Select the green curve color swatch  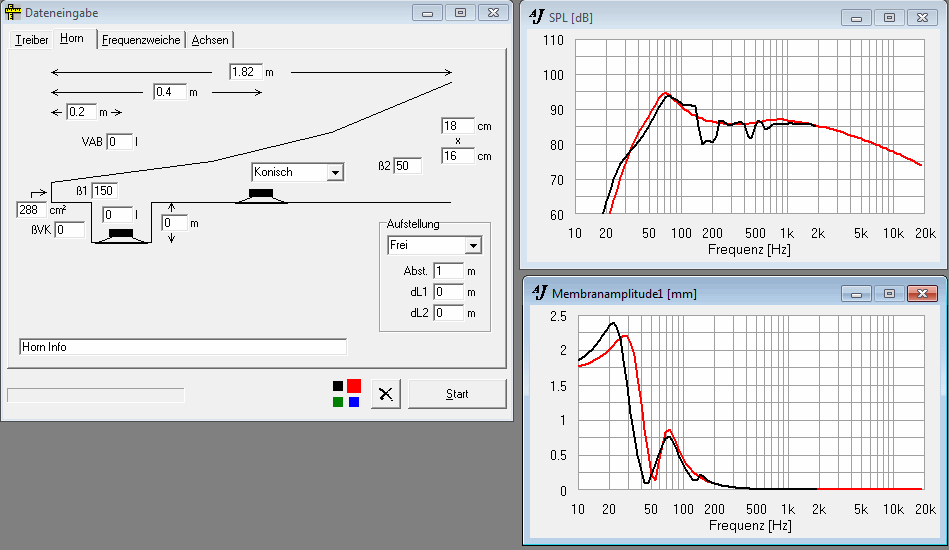[x=338, y=402]
